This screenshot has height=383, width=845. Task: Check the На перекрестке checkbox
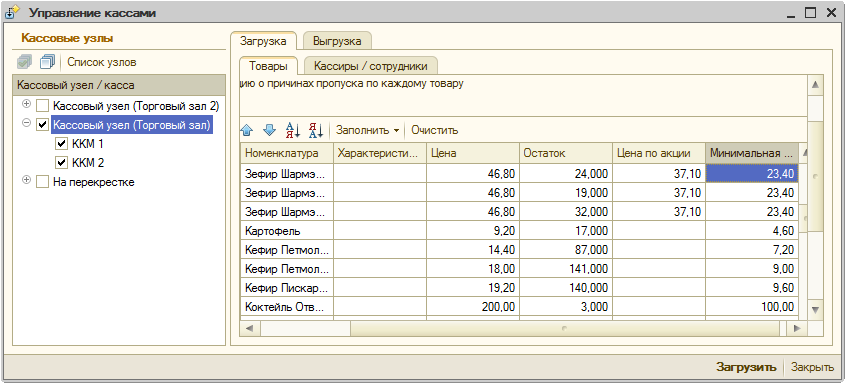(43, 182)
